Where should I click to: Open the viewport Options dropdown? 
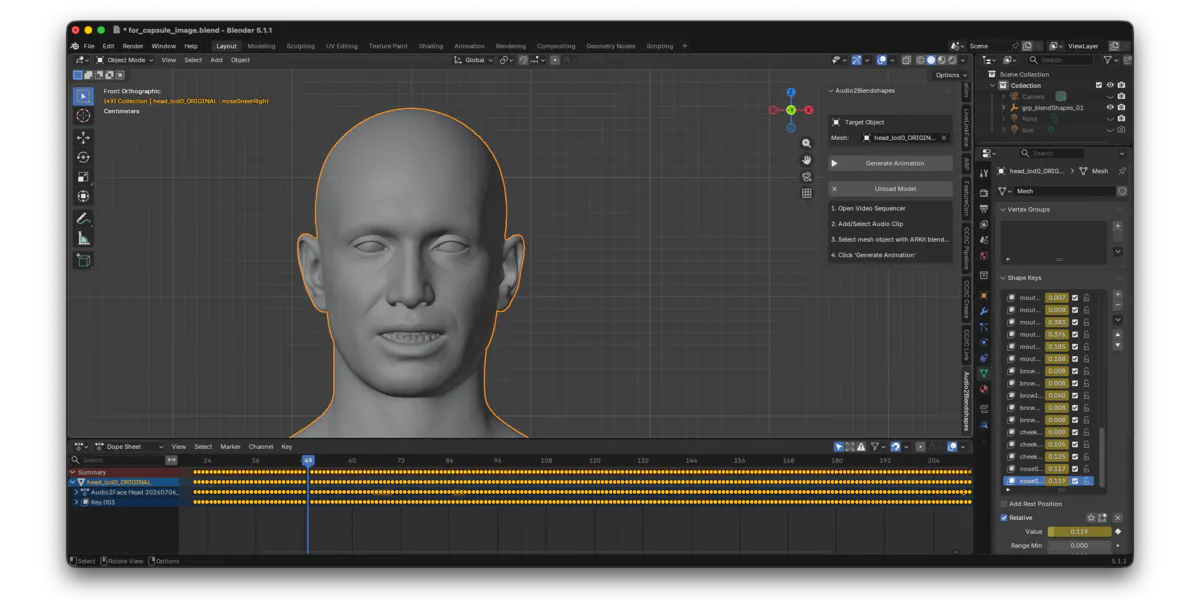[x=950, y=75]
